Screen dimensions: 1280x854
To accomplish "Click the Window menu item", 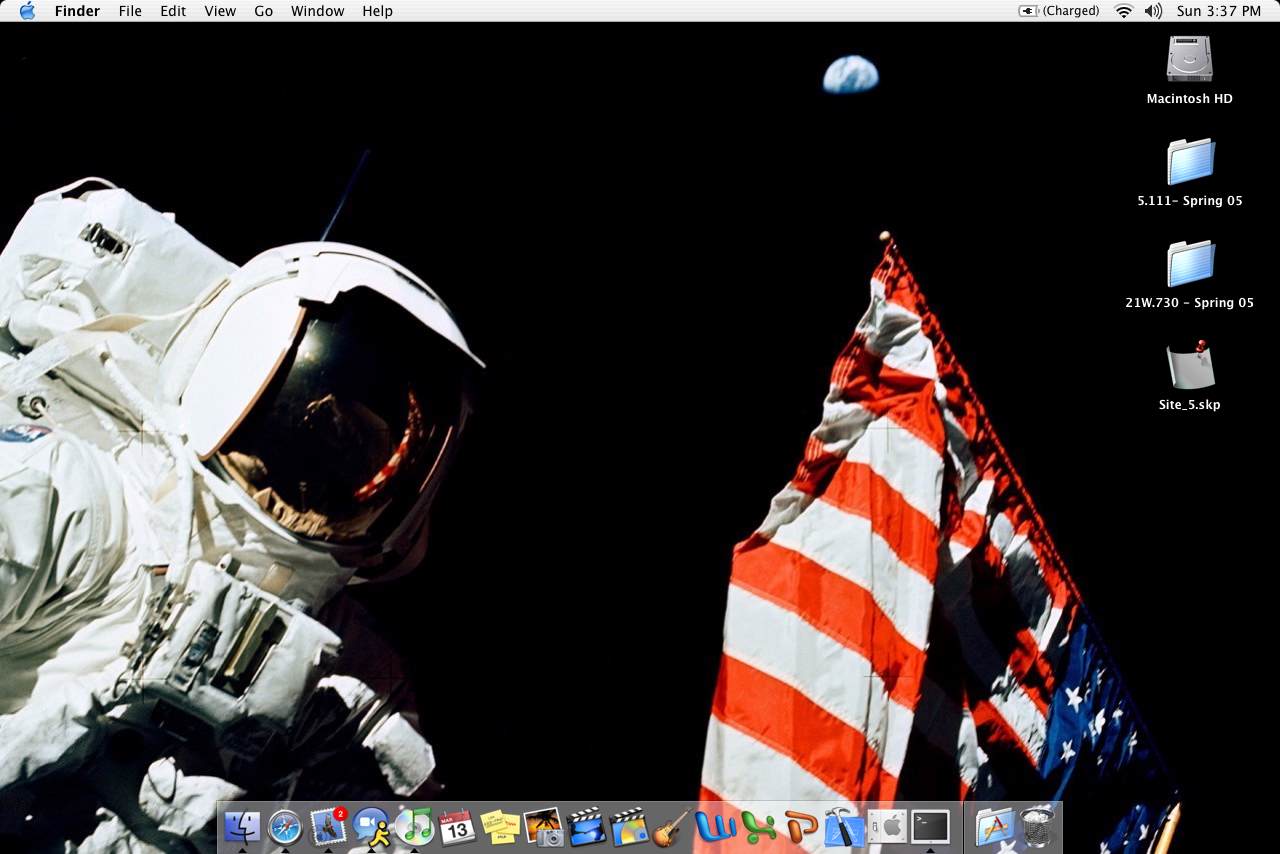I will [x=317, y=11].
